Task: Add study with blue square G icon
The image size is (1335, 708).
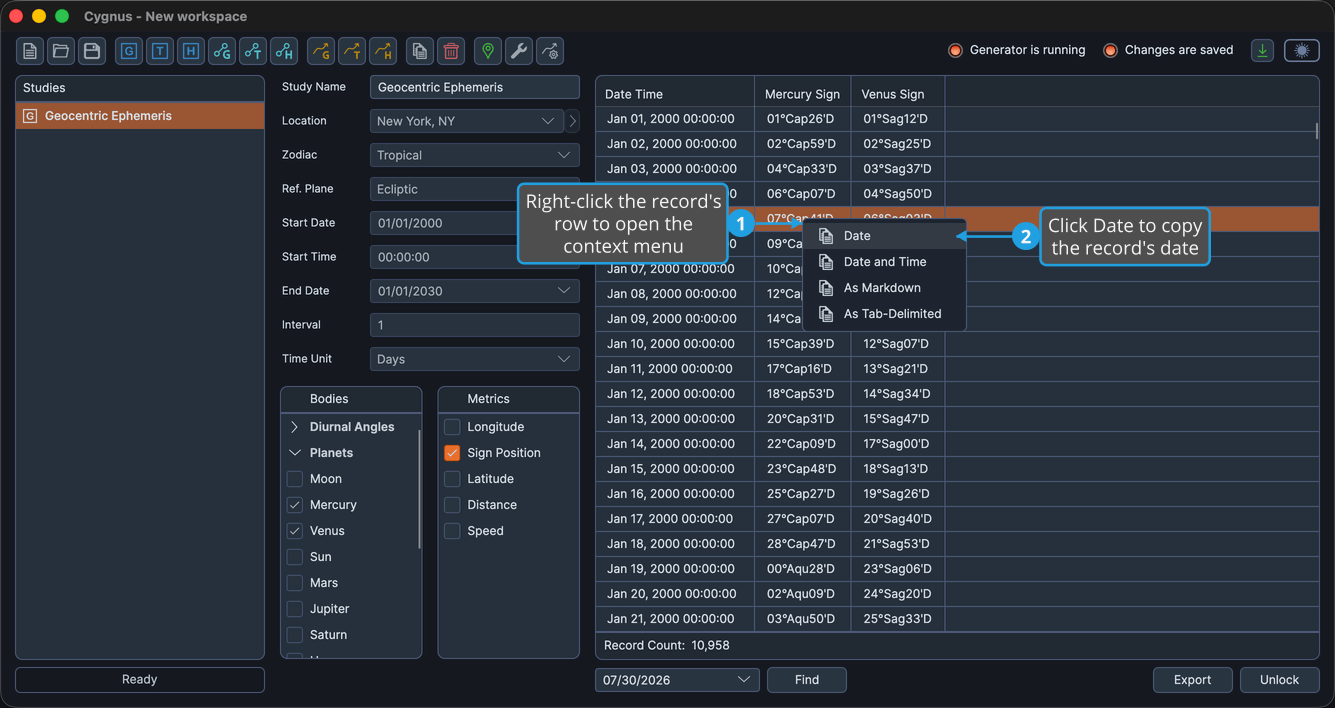Action: coord(129,51)
